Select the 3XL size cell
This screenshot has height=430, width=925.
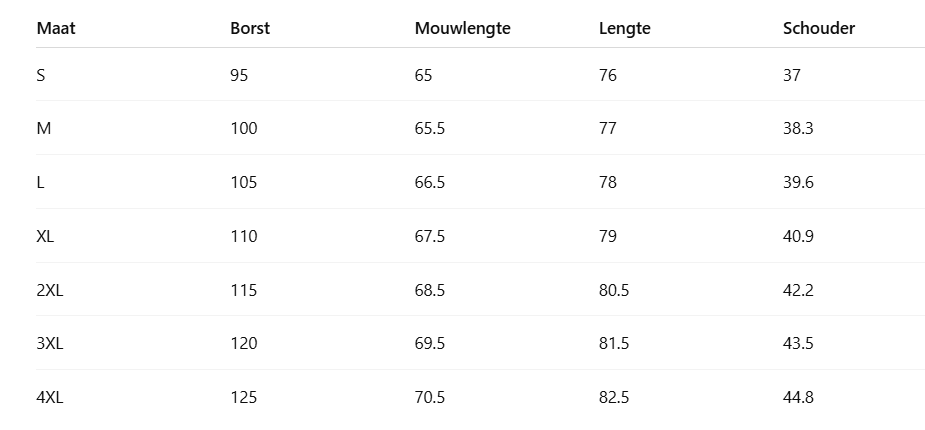[50, 343]
